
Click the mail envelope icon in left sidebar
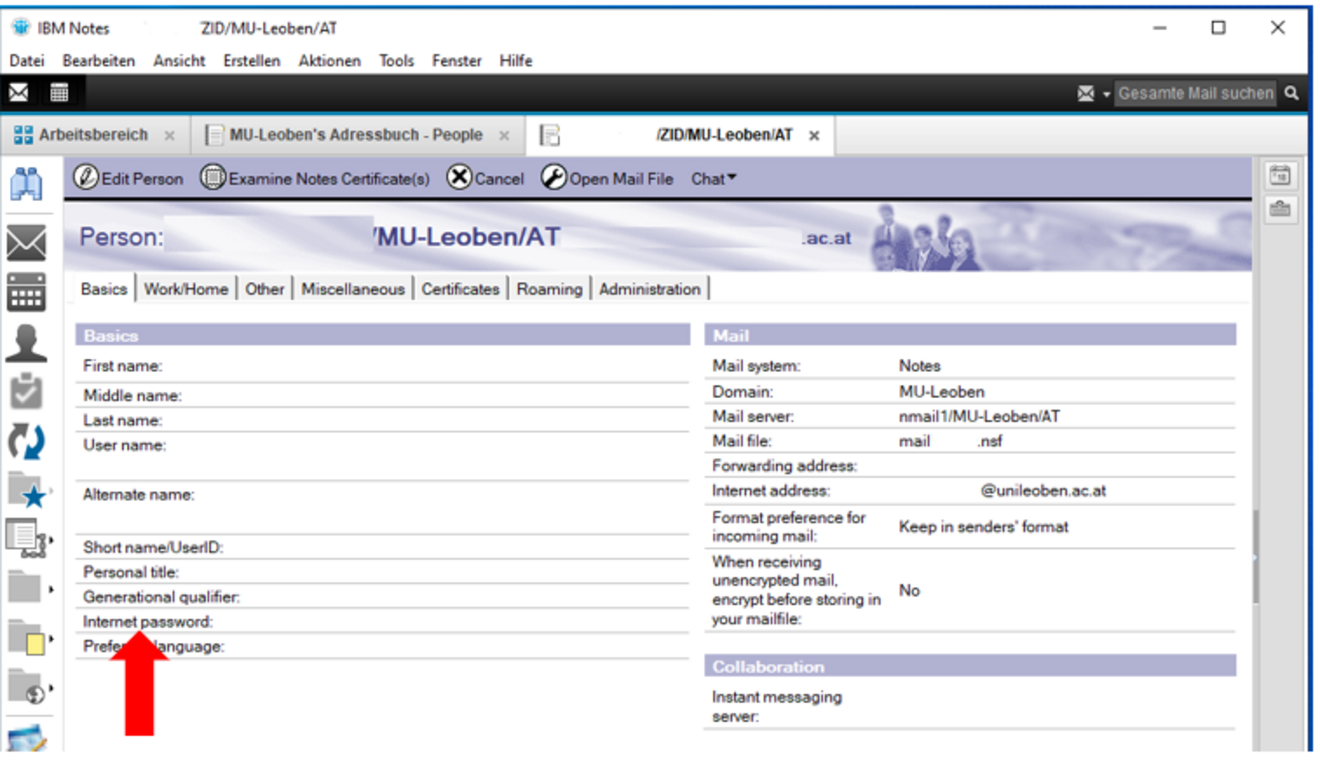27,243
